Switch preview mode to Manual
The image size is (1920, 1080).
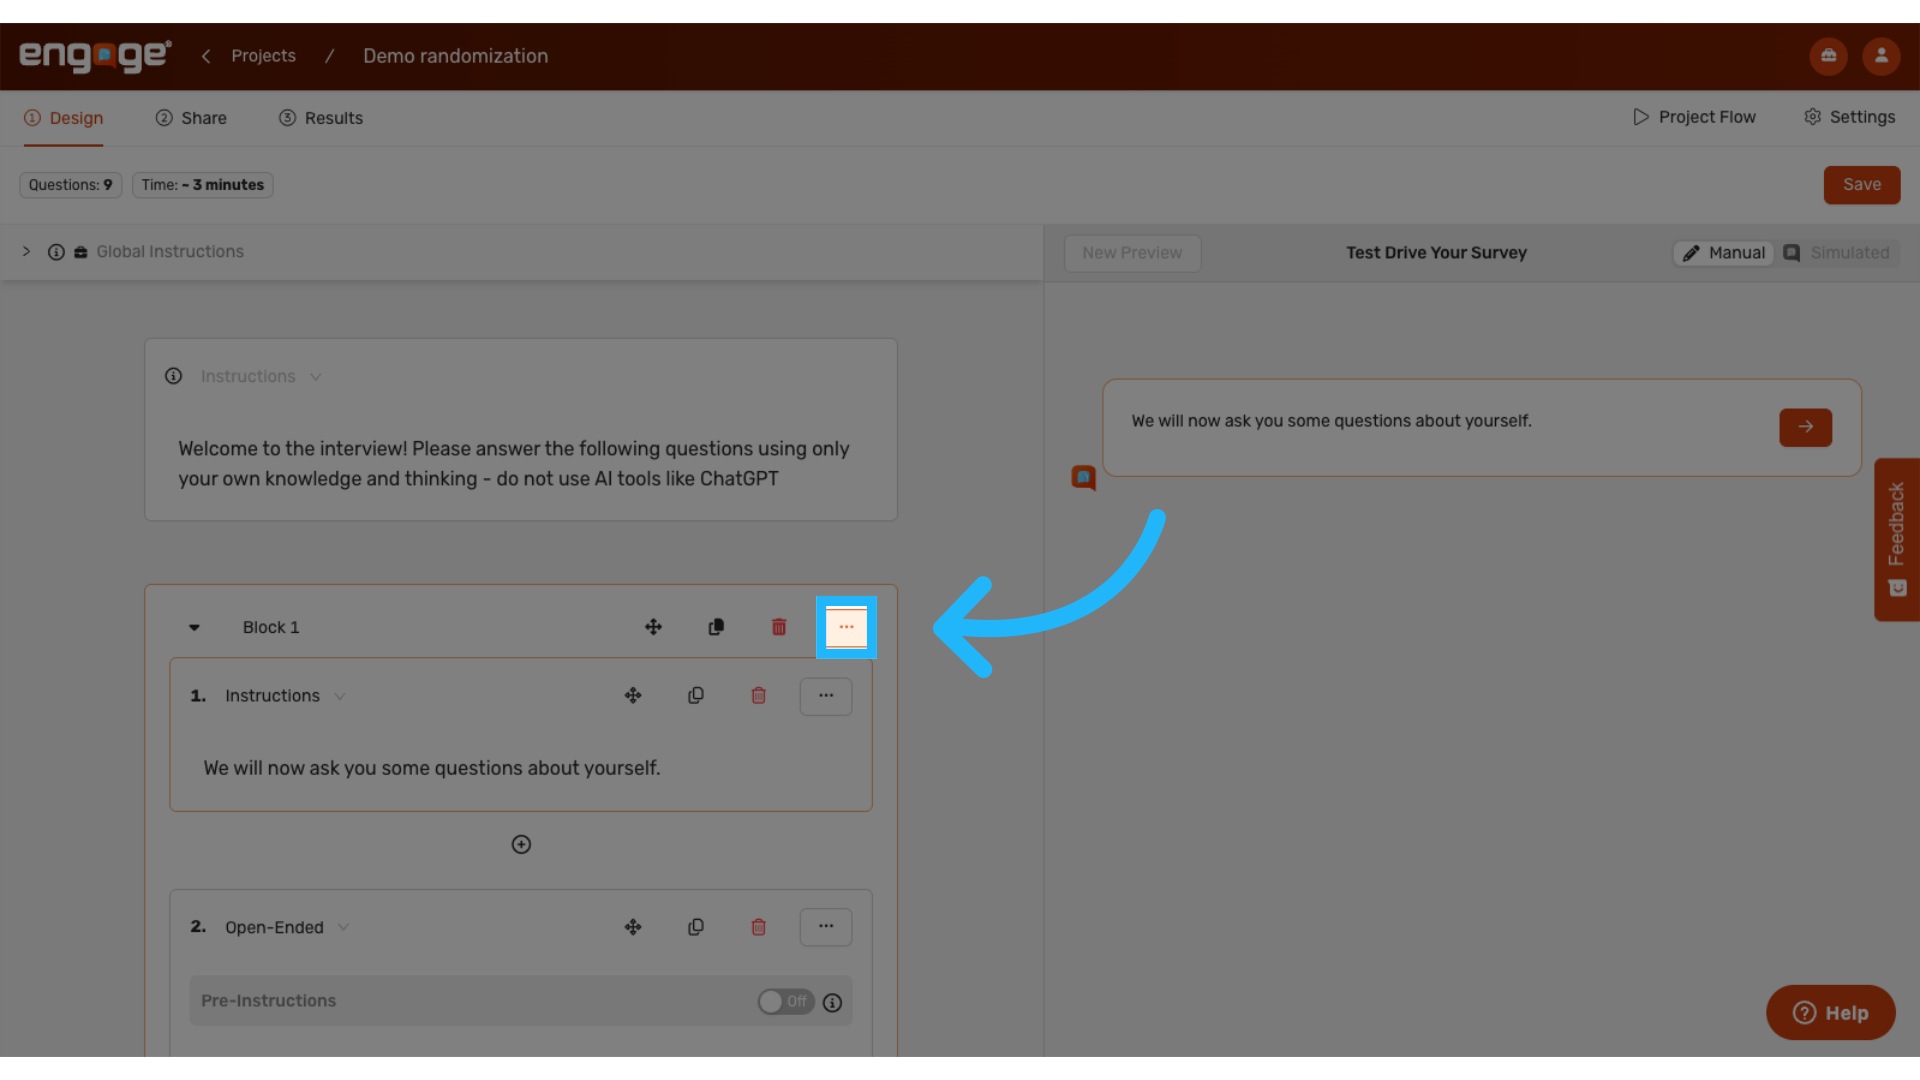1724,253
